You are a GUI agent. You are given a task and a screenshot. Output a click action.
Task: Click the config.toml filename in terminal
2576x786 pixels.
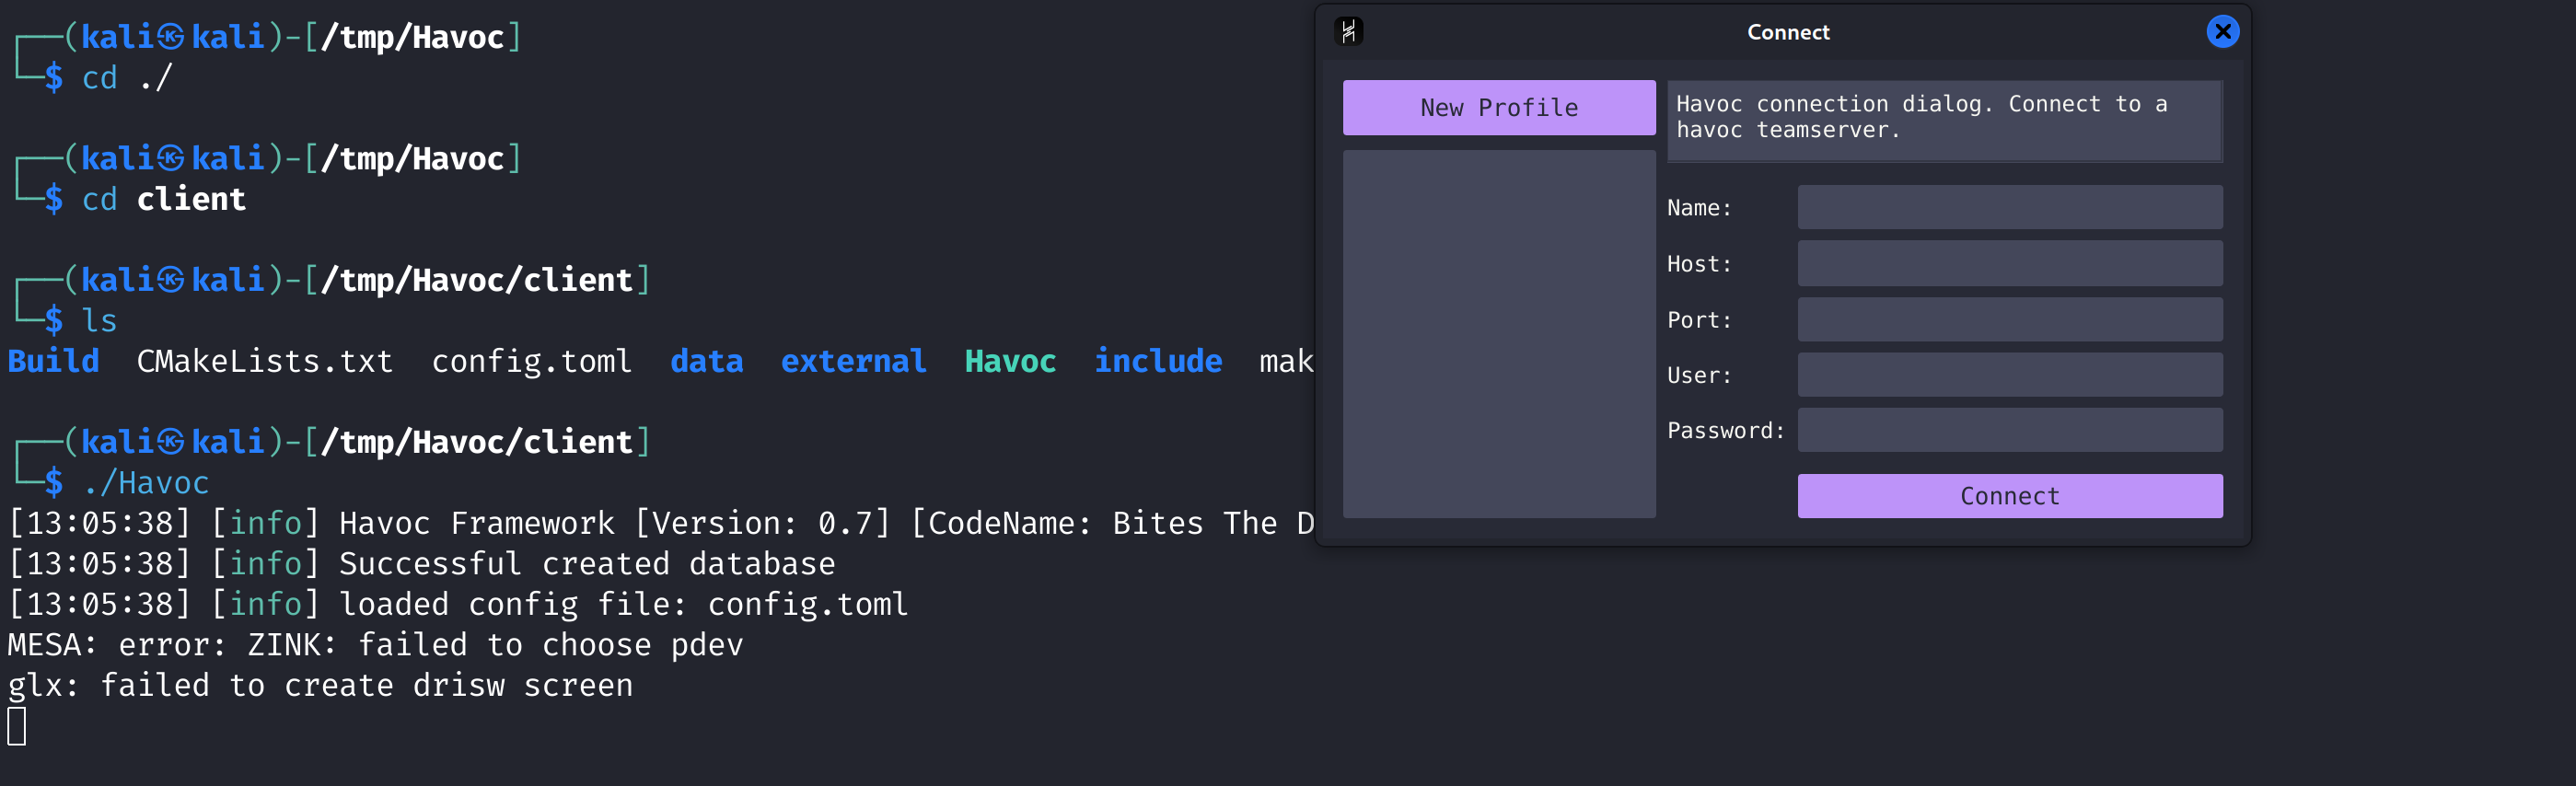click(532, 361)
